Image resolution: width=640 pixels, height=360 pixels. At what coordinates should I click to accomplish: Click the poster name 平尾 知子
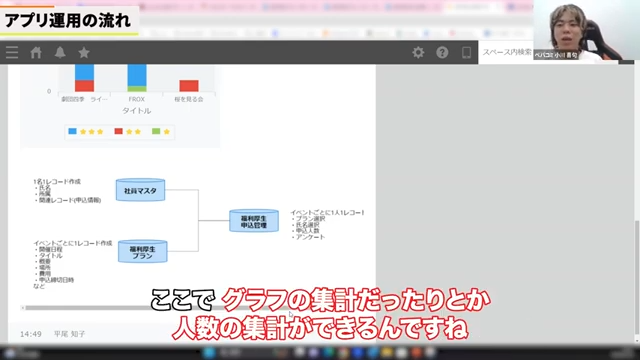69,334
